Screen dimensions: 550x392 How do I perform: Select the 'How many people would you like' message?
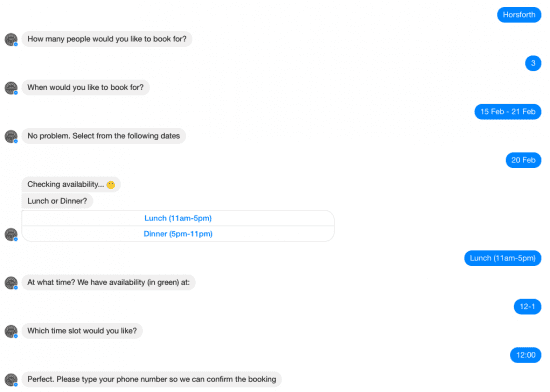(107, 39)
